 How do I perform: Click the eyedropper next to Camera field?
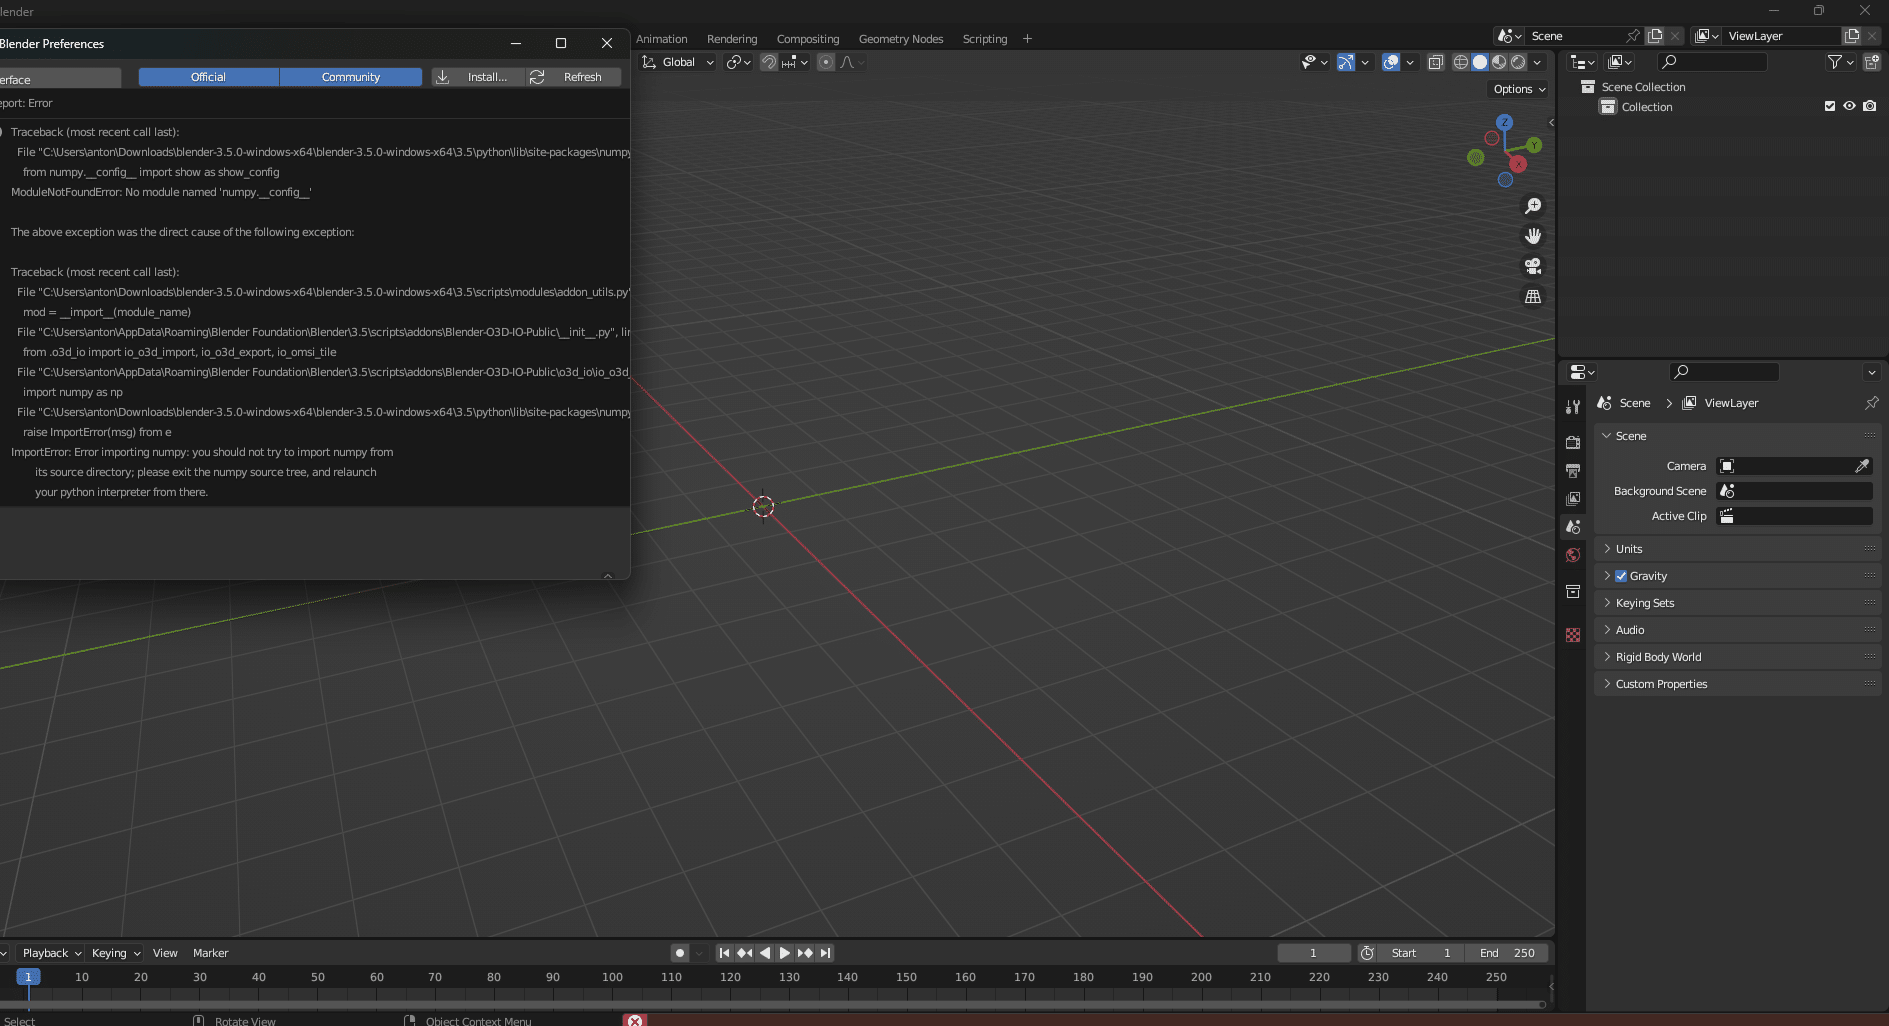[x=1862, y=466]
